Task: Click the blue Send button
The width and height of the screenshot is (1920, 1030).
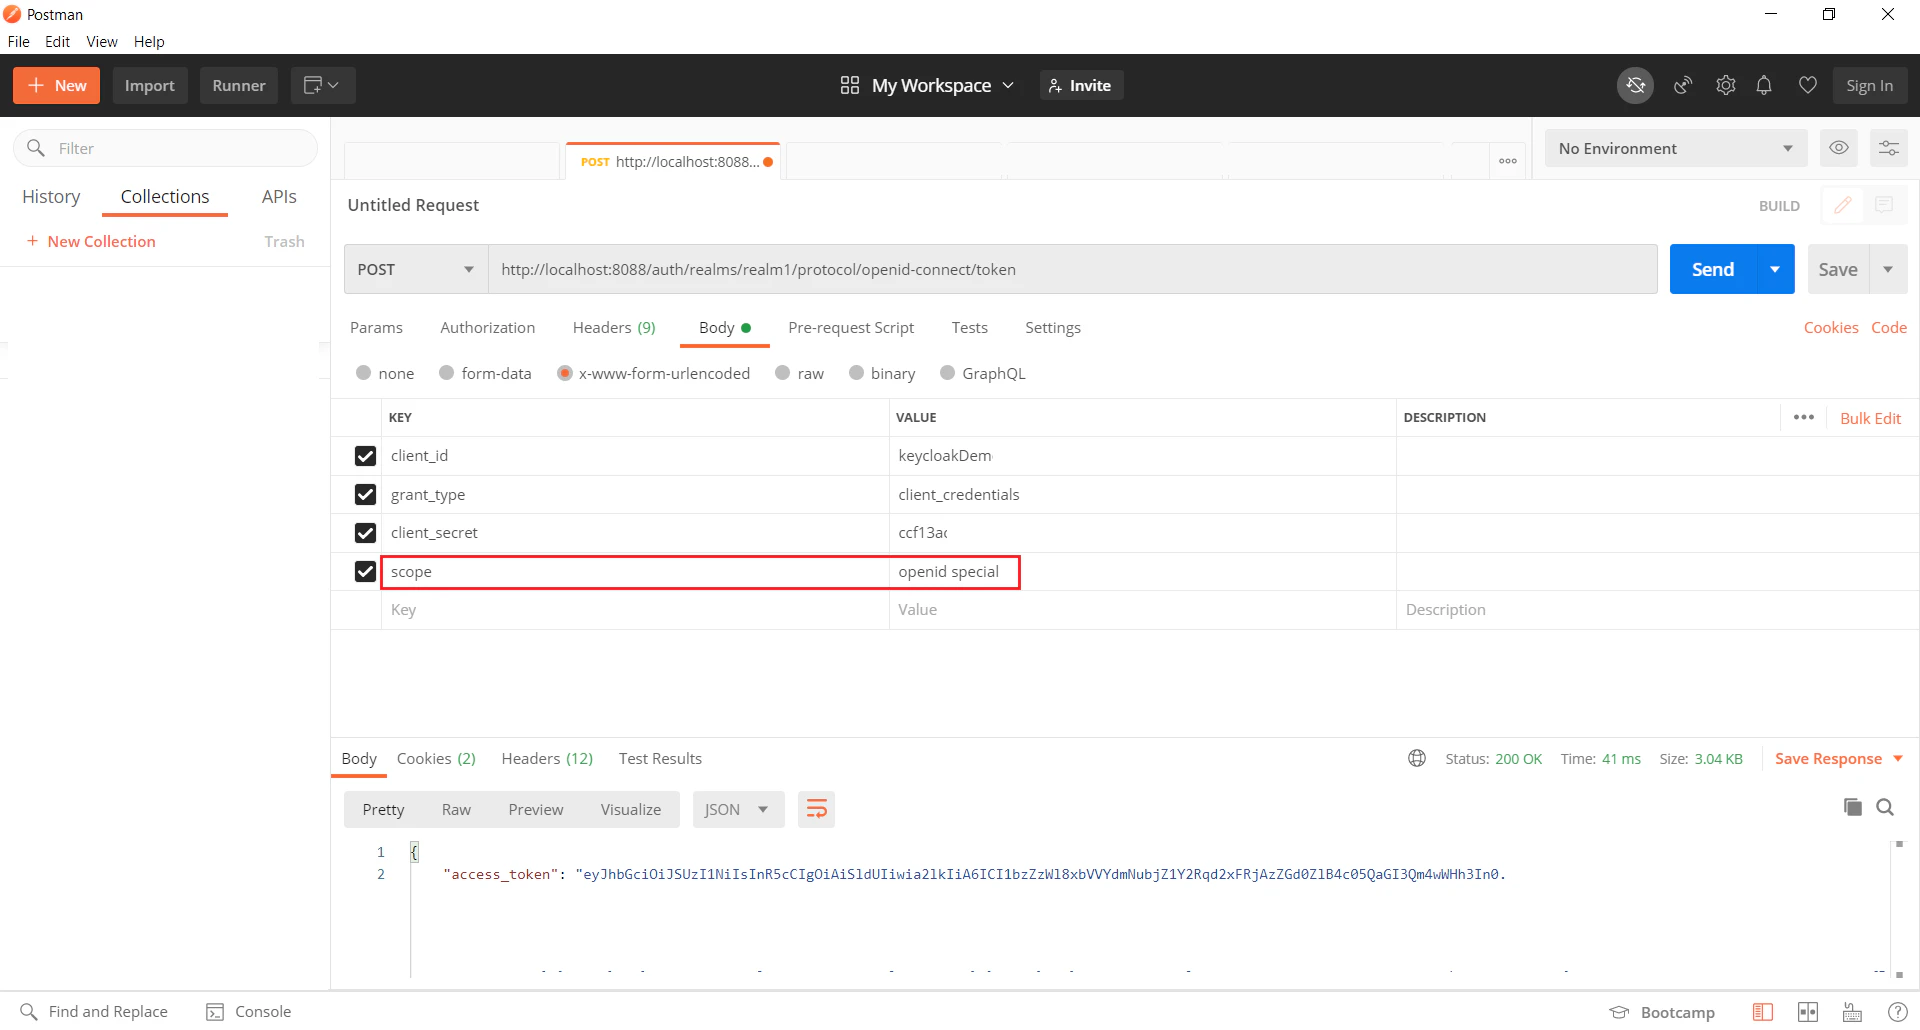Action: [1713, 269]
